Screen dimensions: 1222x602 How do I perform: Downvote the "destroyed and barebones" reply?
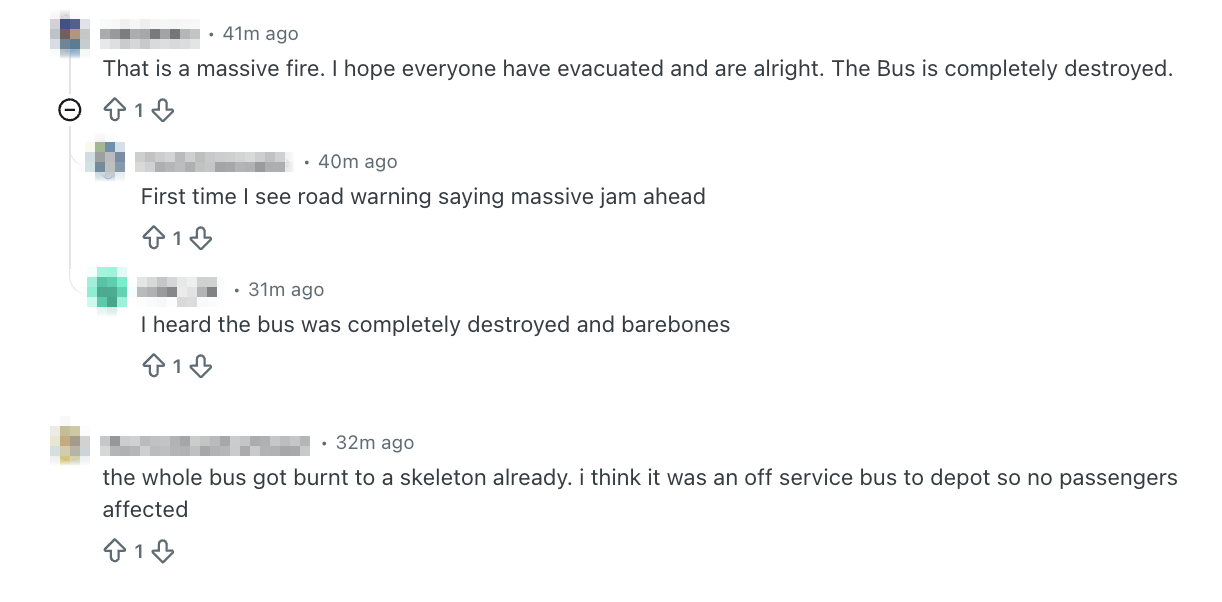tap(201, 366)
